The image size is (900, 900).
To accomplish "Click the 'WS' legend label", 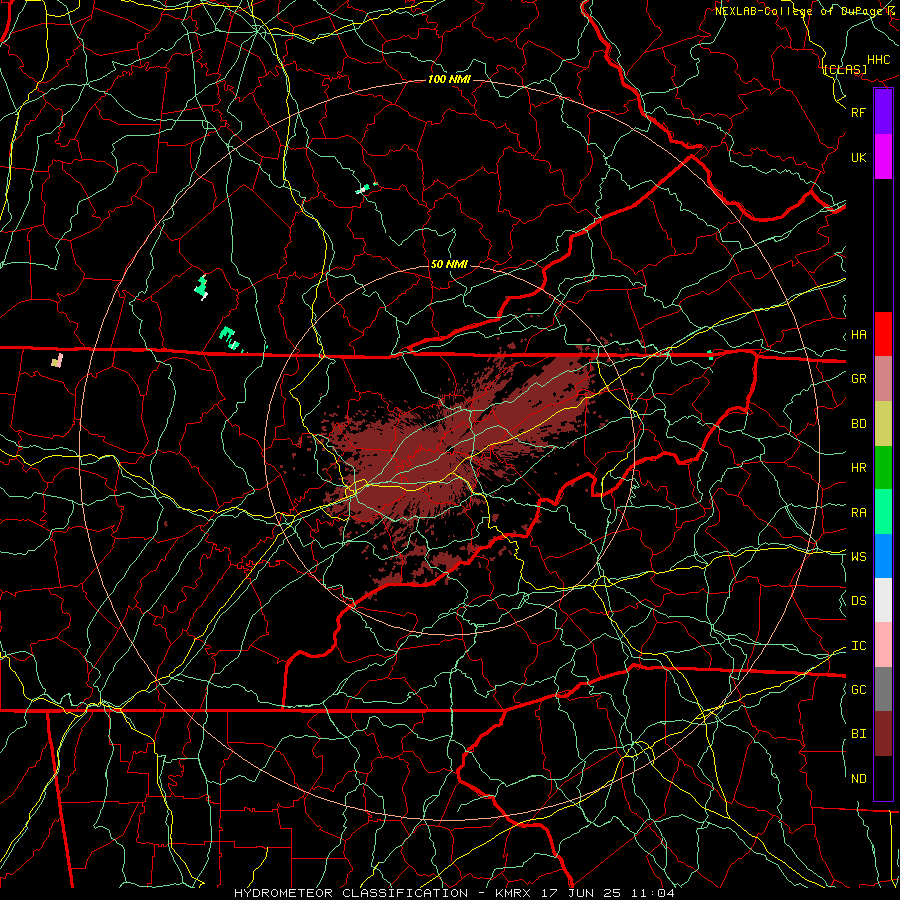I will click(858, 557).
